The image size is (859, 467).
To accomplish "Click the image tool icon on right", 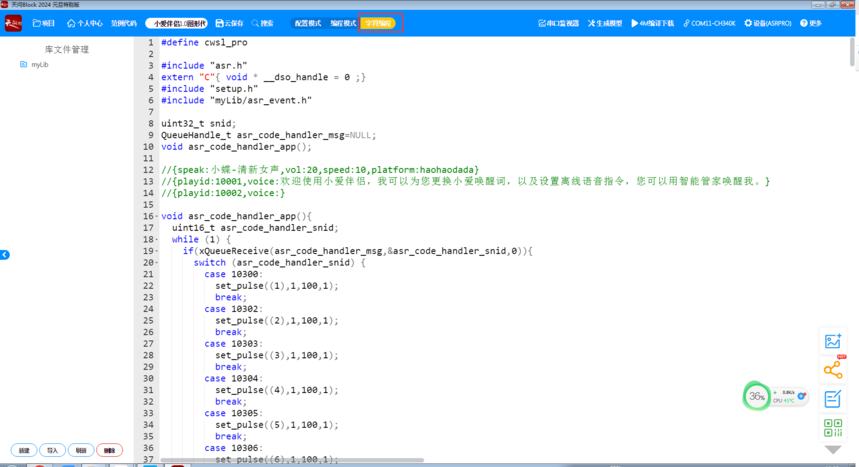I will (x=833, y=341).
